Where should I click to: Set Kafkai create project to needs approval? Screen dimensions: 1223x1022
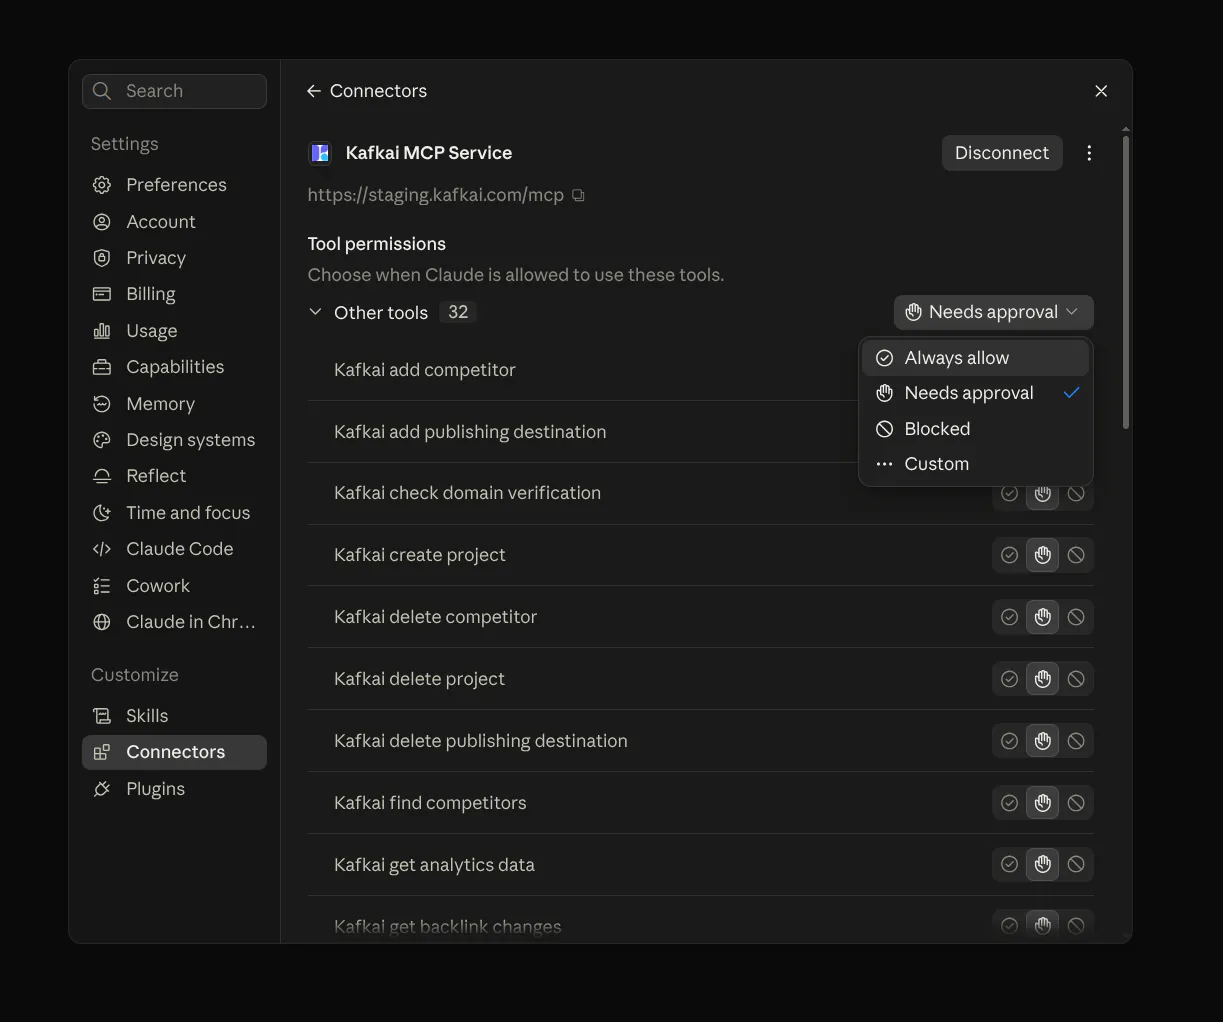pos(1043,555)
